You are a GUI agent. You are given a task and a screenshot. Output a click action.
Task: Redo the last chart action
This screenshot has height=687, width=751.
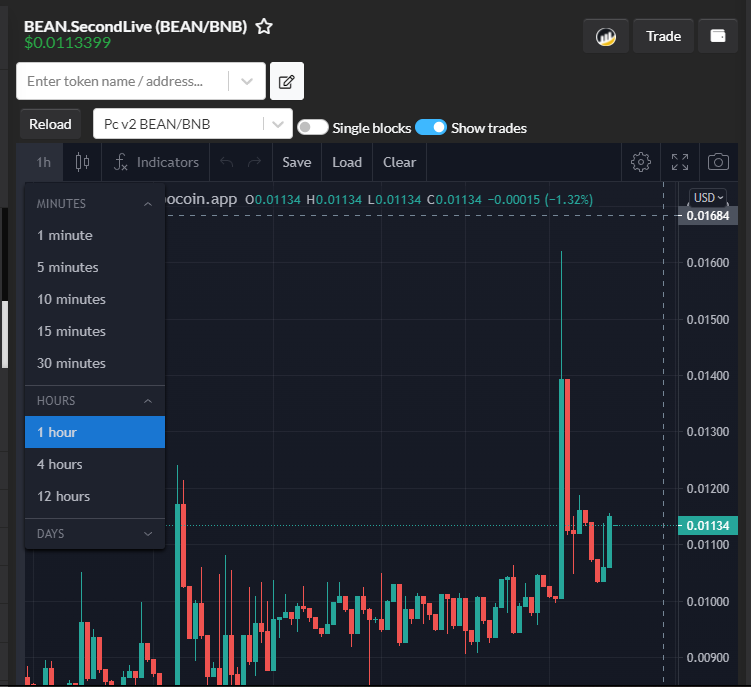[x=254, y=162]
